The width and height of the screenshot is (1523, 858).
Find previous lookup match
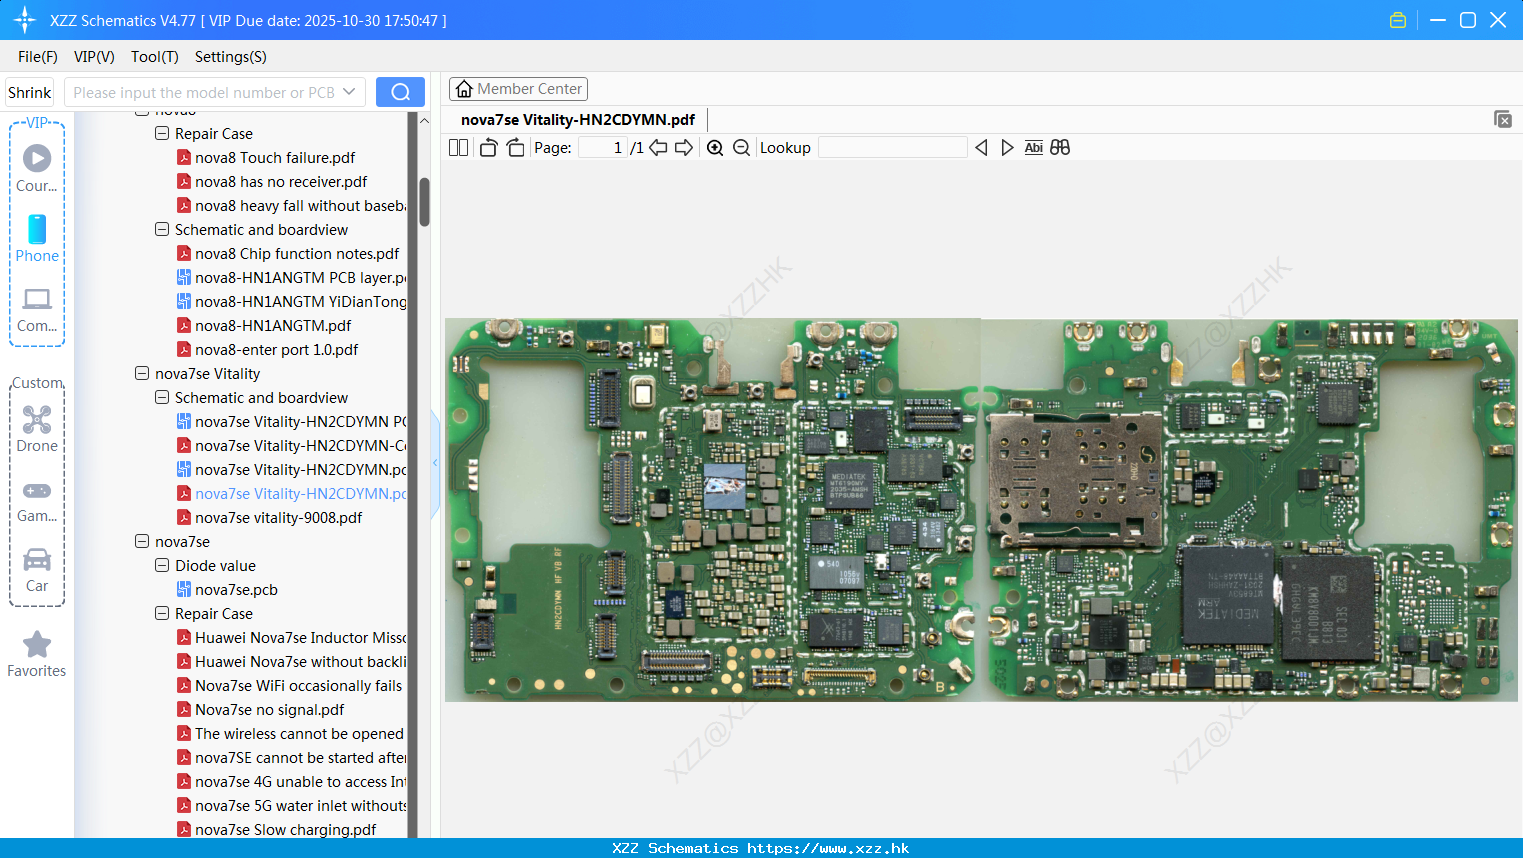(x=981, y=147)
